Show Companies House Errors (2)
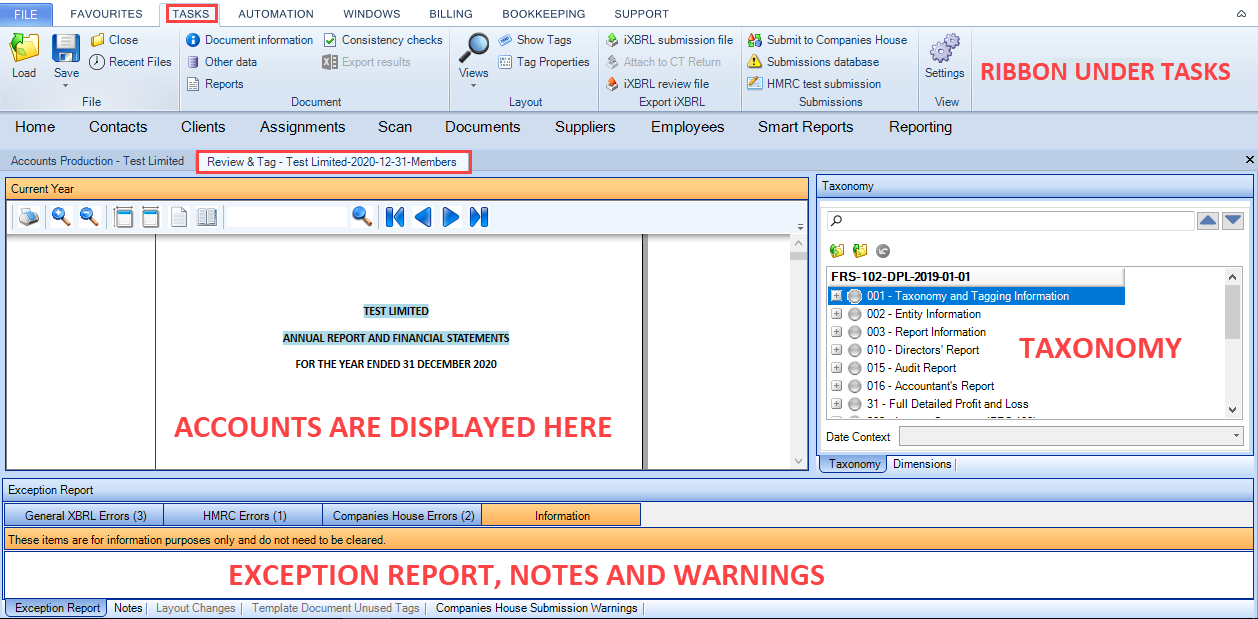Image resolution: width=1258 pixels, height=619 pixels. tap(403, 516)
